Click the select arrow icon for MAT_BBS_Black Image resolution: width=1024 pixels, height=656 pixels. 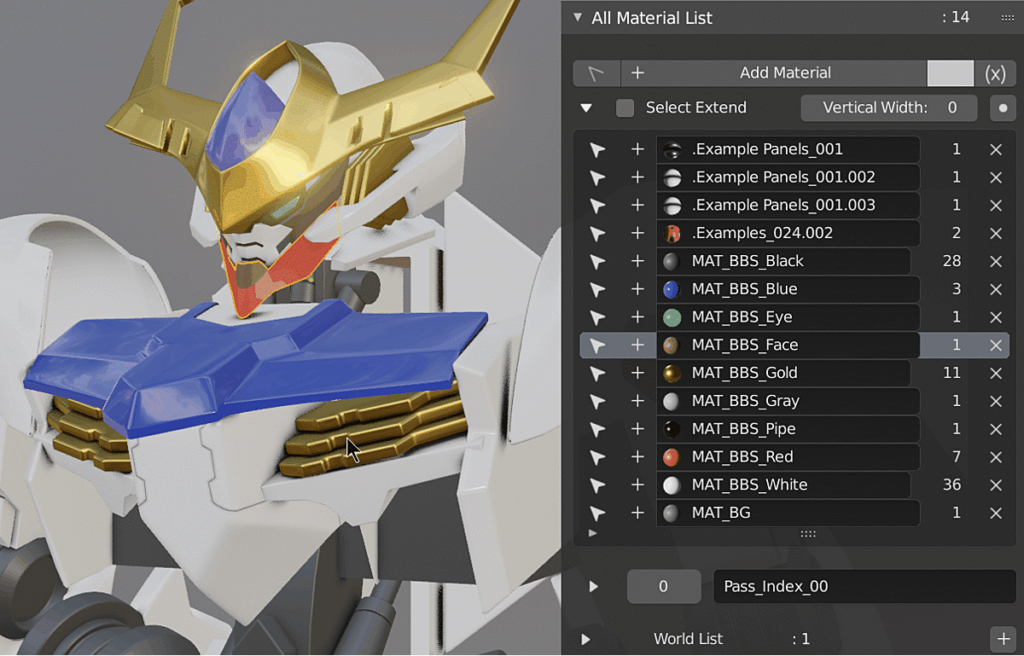(597, 261)
